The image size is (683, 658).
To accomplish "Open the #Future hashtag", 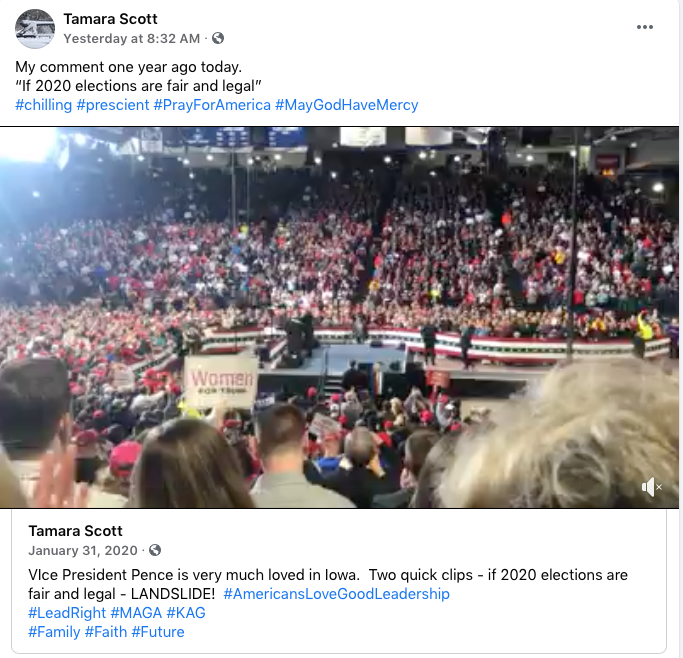I will tap(158, 632).
